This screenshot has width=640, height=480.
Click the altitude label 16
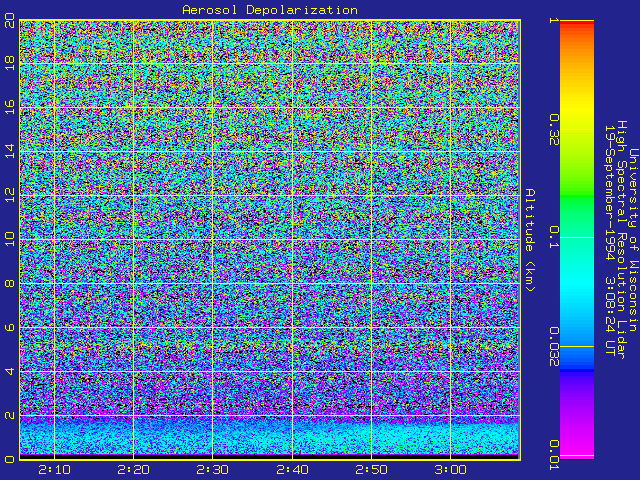(9, 107)
